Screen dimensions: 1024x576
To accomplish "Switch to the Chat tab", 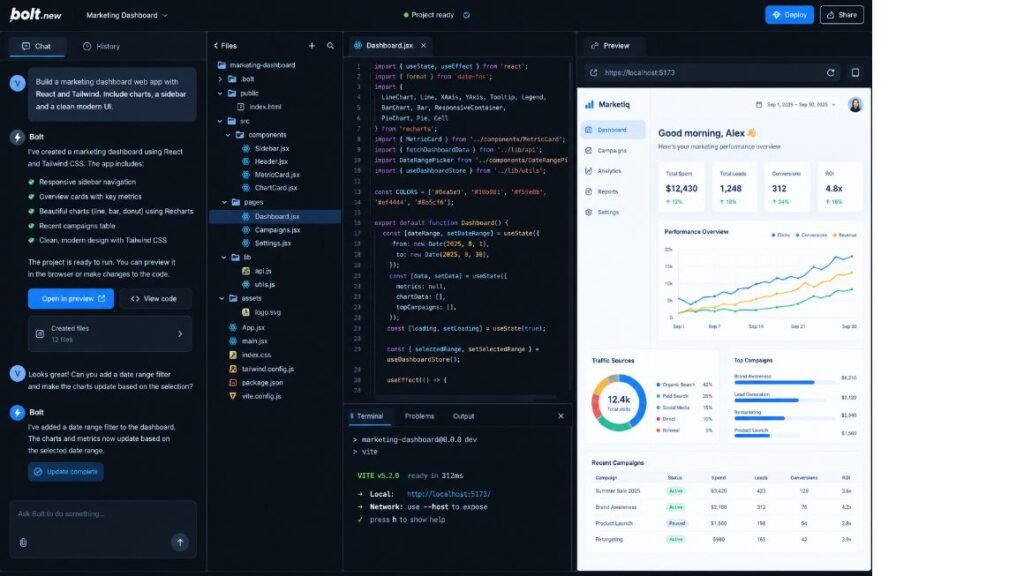I will 37,46.
